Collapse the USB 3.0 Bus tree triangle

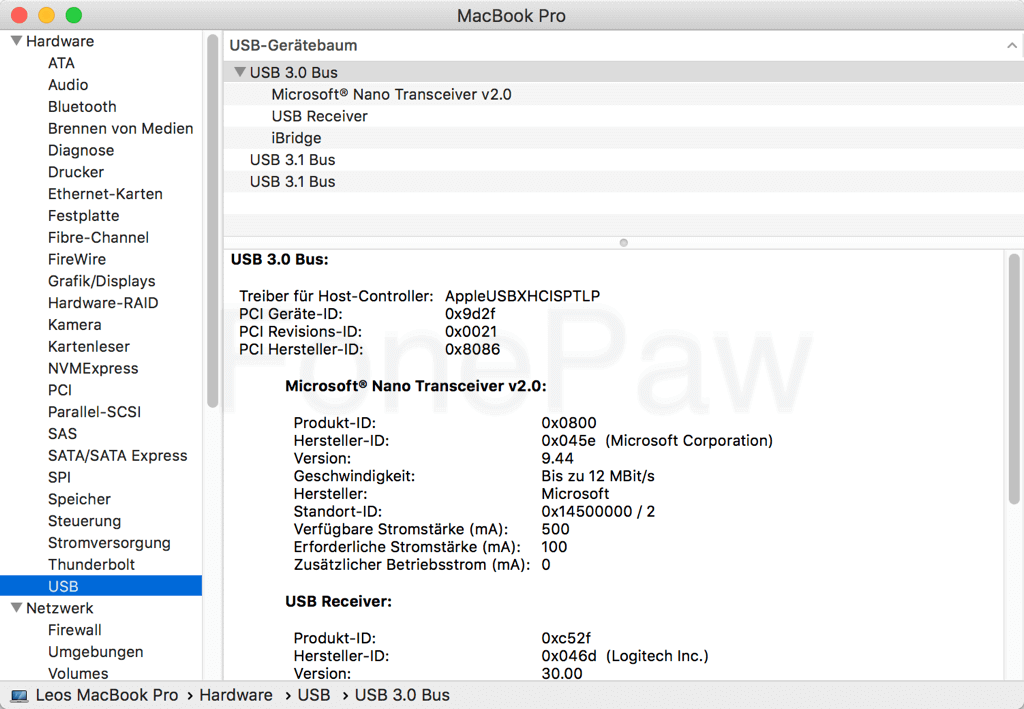pyautogui.click(x=240, y=72)
